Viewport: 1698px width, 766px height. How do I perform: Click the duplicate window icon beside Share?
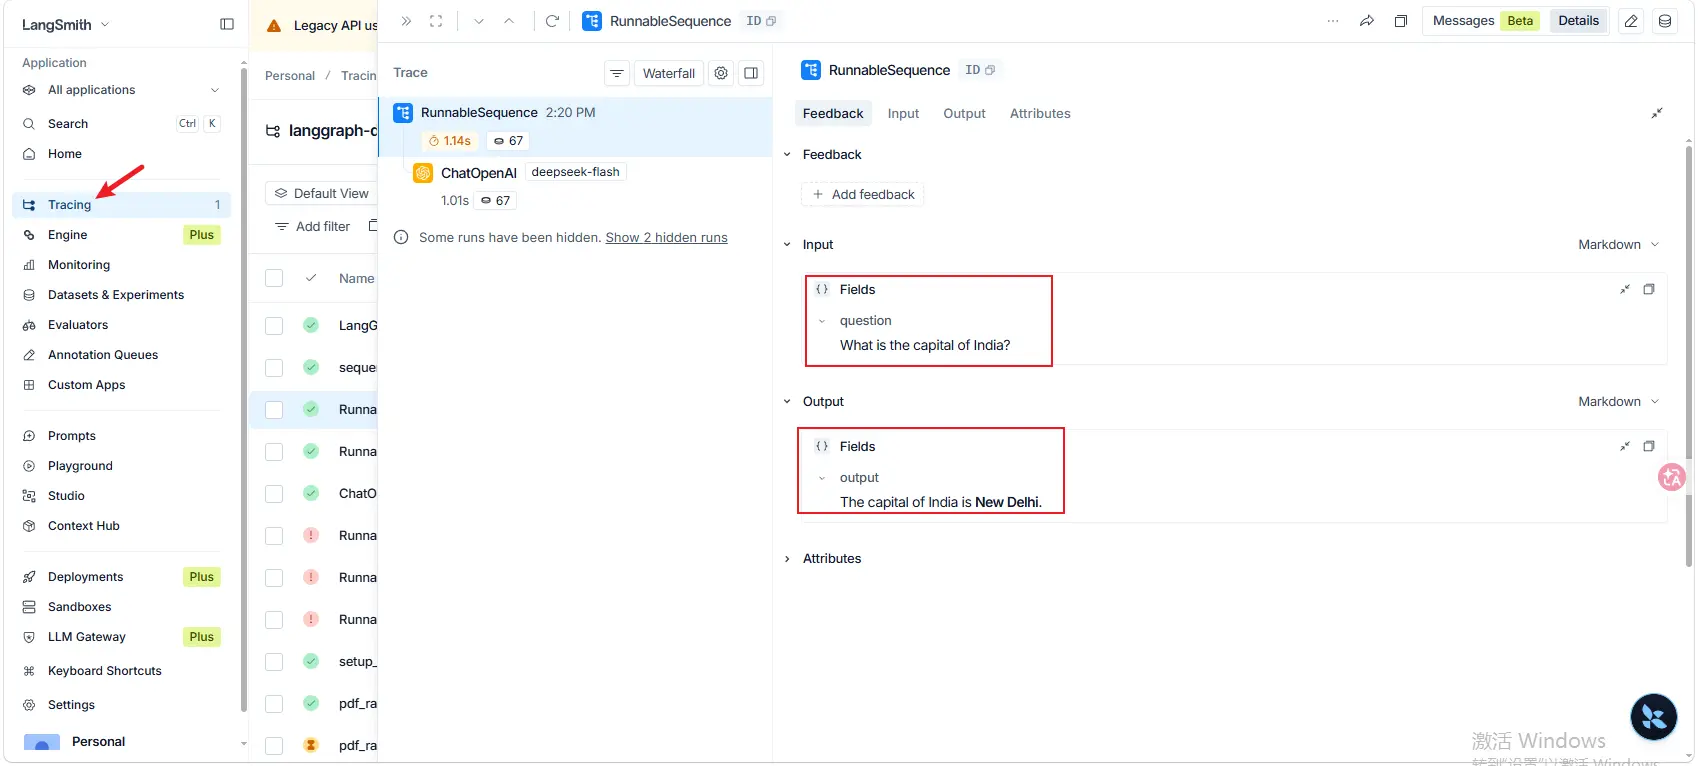coord(1401,21)
